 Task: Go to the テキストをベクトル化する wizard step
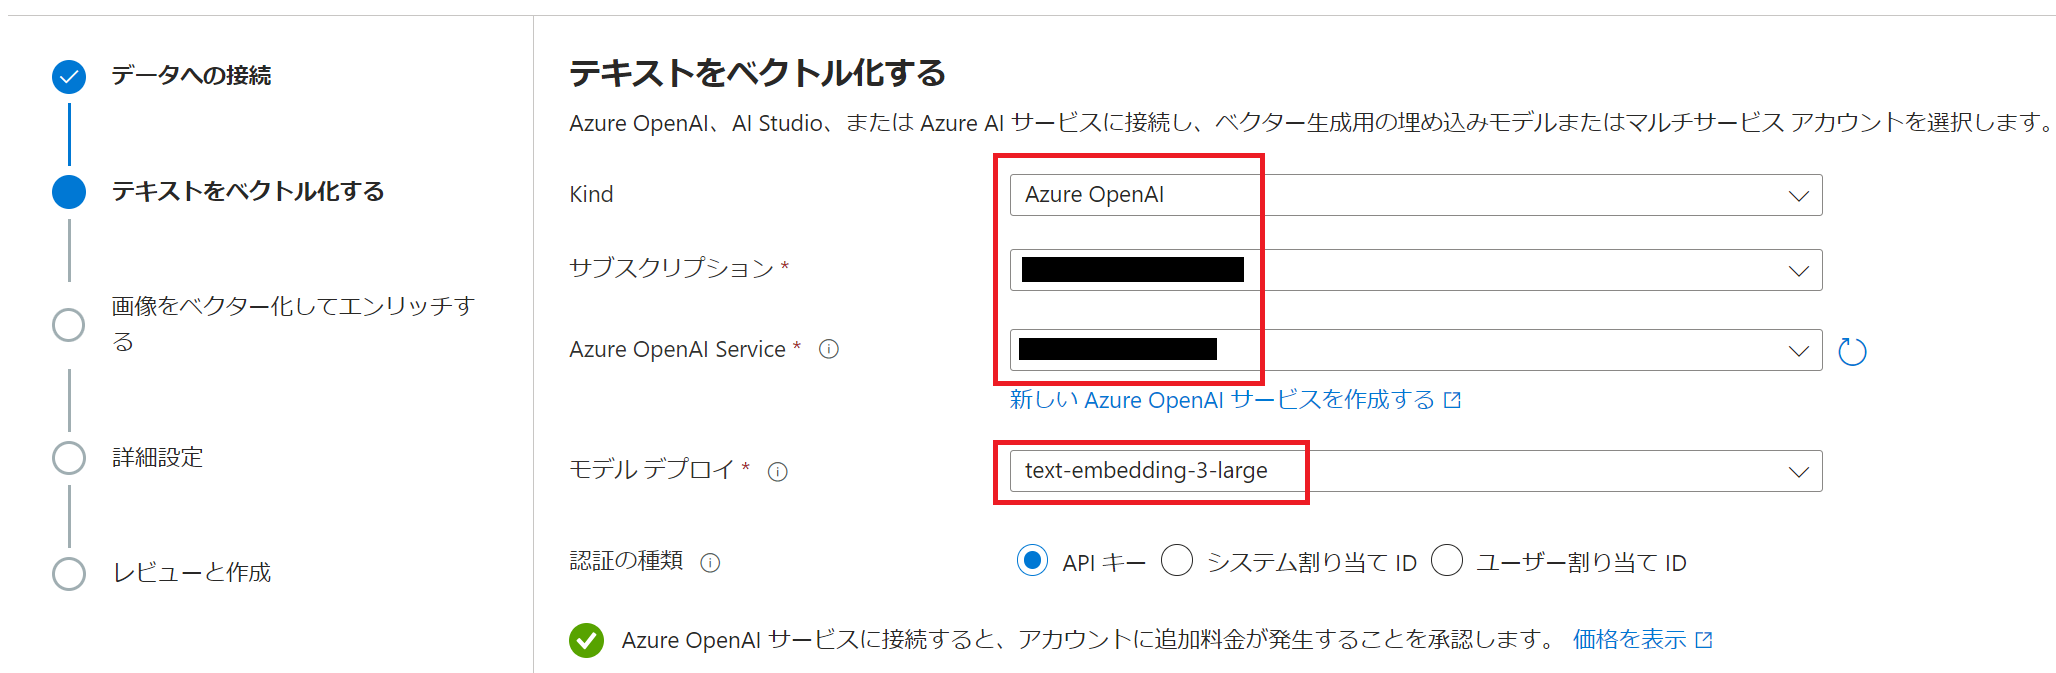tap(248, 191)
